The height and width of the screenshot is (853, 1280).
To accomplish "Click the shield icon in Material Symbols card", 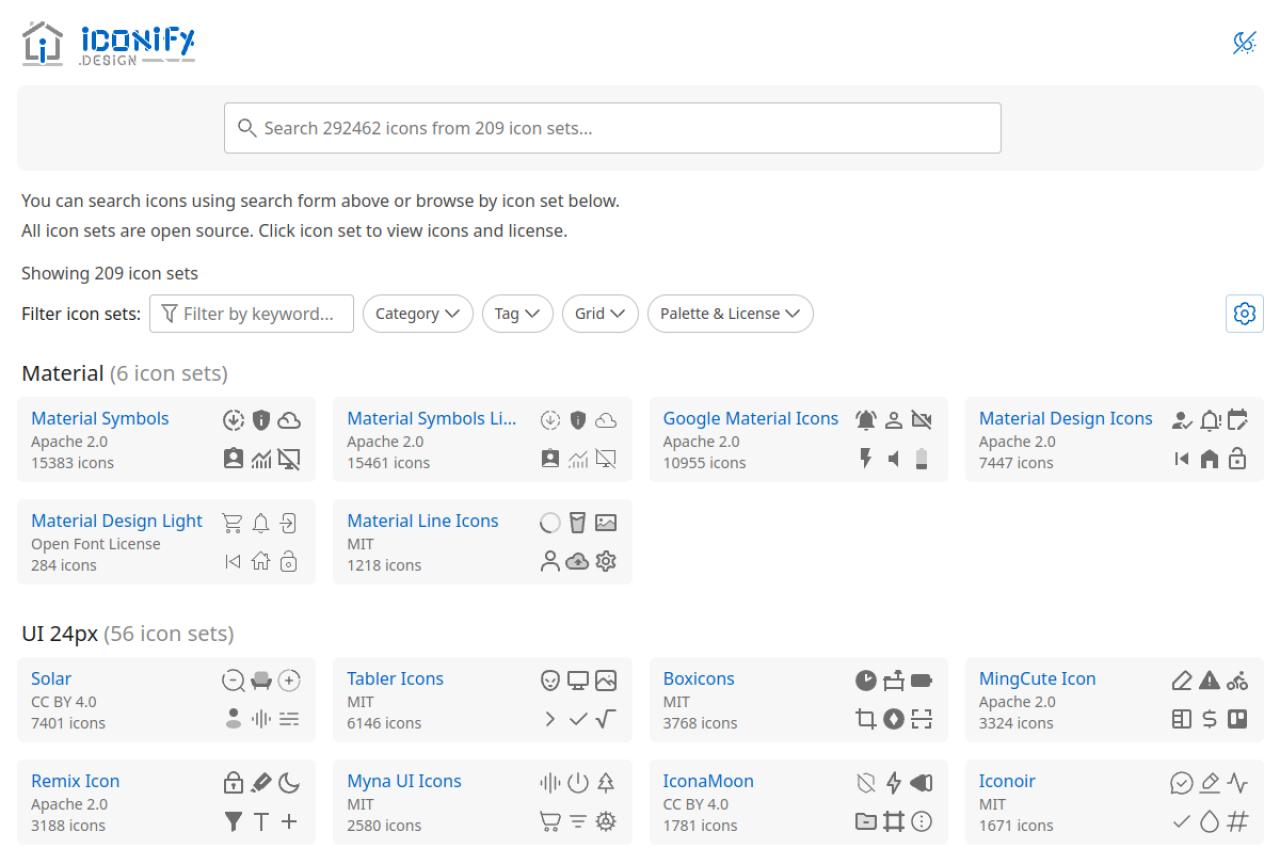I will (x=261, y=420).
